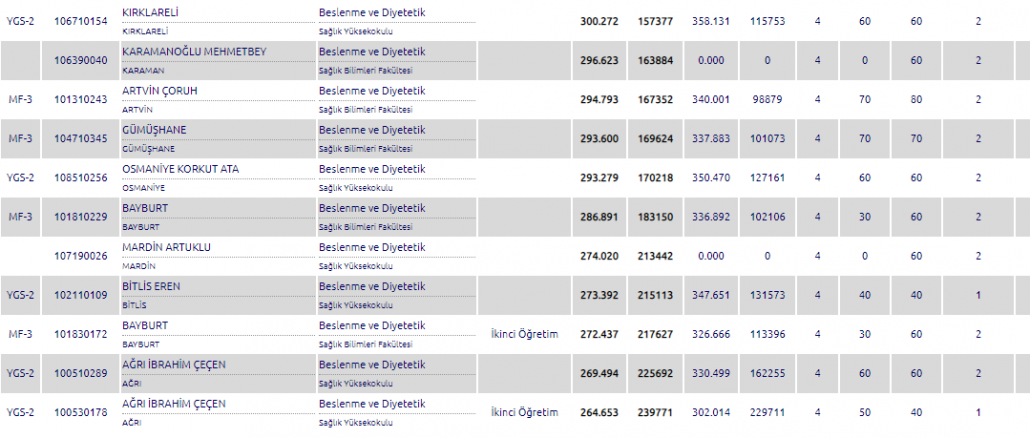Click the BAYBURT entry with code 101810229
The height and width of the screenshot is (438, 1030).
coord(144,208)
